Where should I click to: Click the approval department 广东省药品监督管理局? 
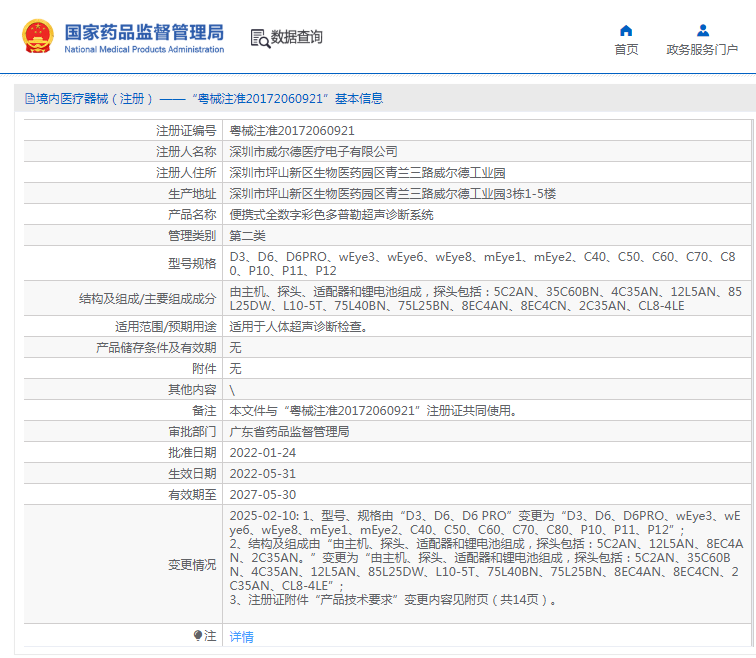[x=289, y=432]
